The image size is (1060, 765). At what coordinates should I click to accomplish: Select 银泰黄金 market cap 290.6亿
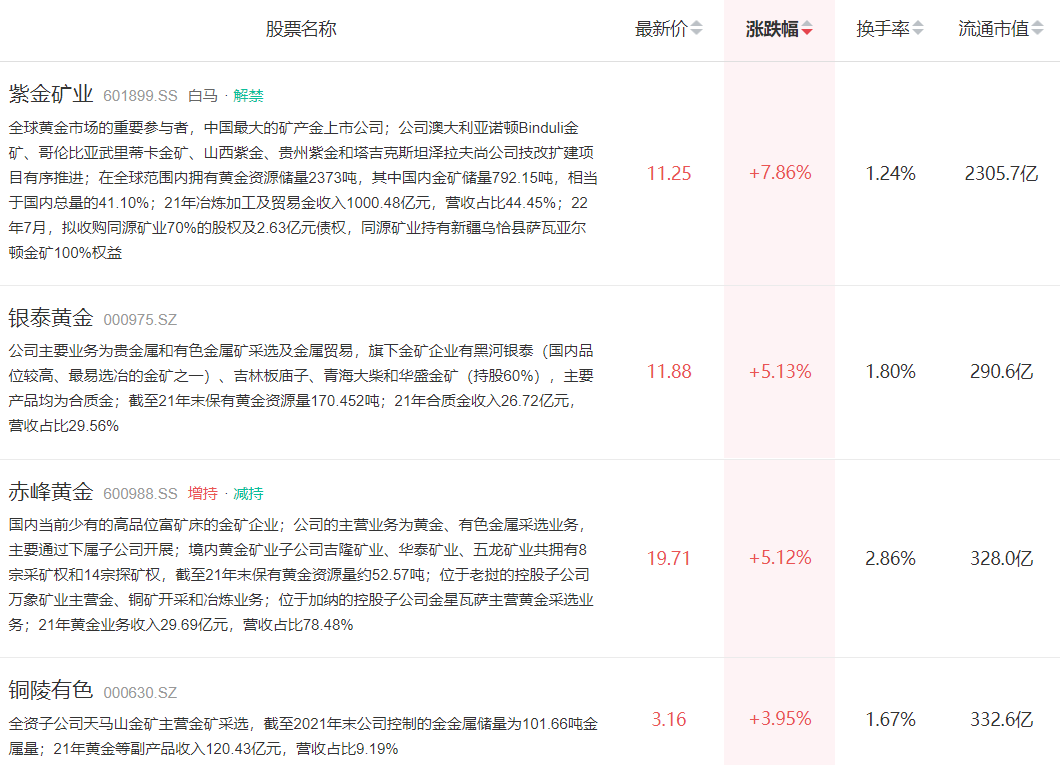tap(1001, 372)
